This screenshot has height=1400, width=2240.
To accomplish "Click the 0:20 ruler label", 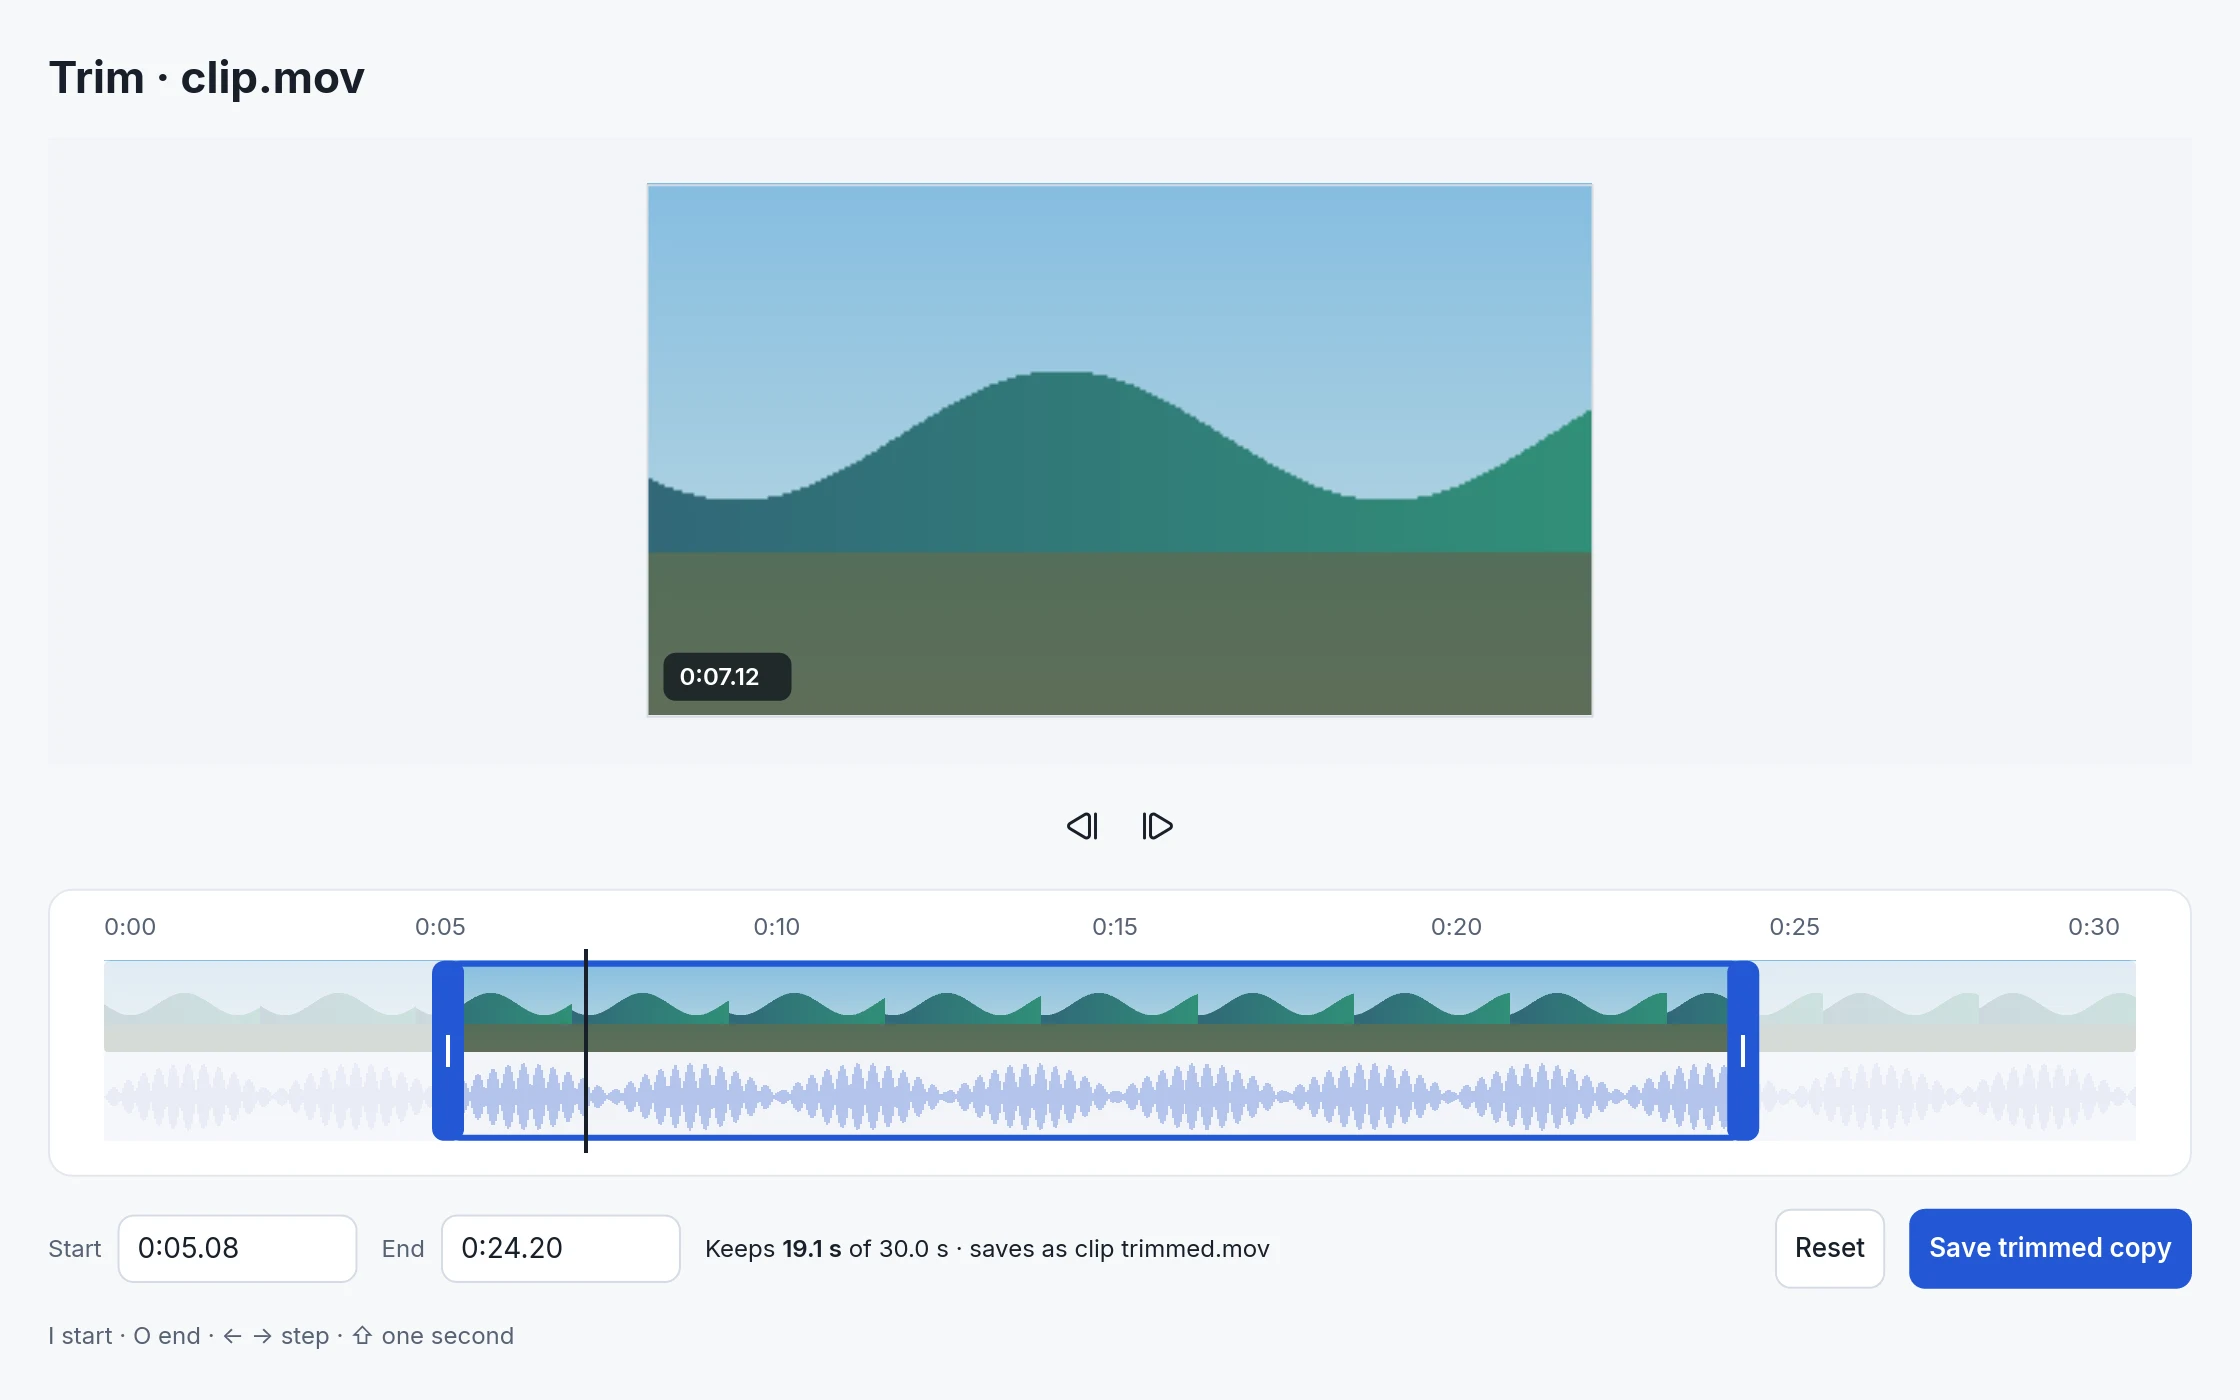I will (x=1456, y=927).
